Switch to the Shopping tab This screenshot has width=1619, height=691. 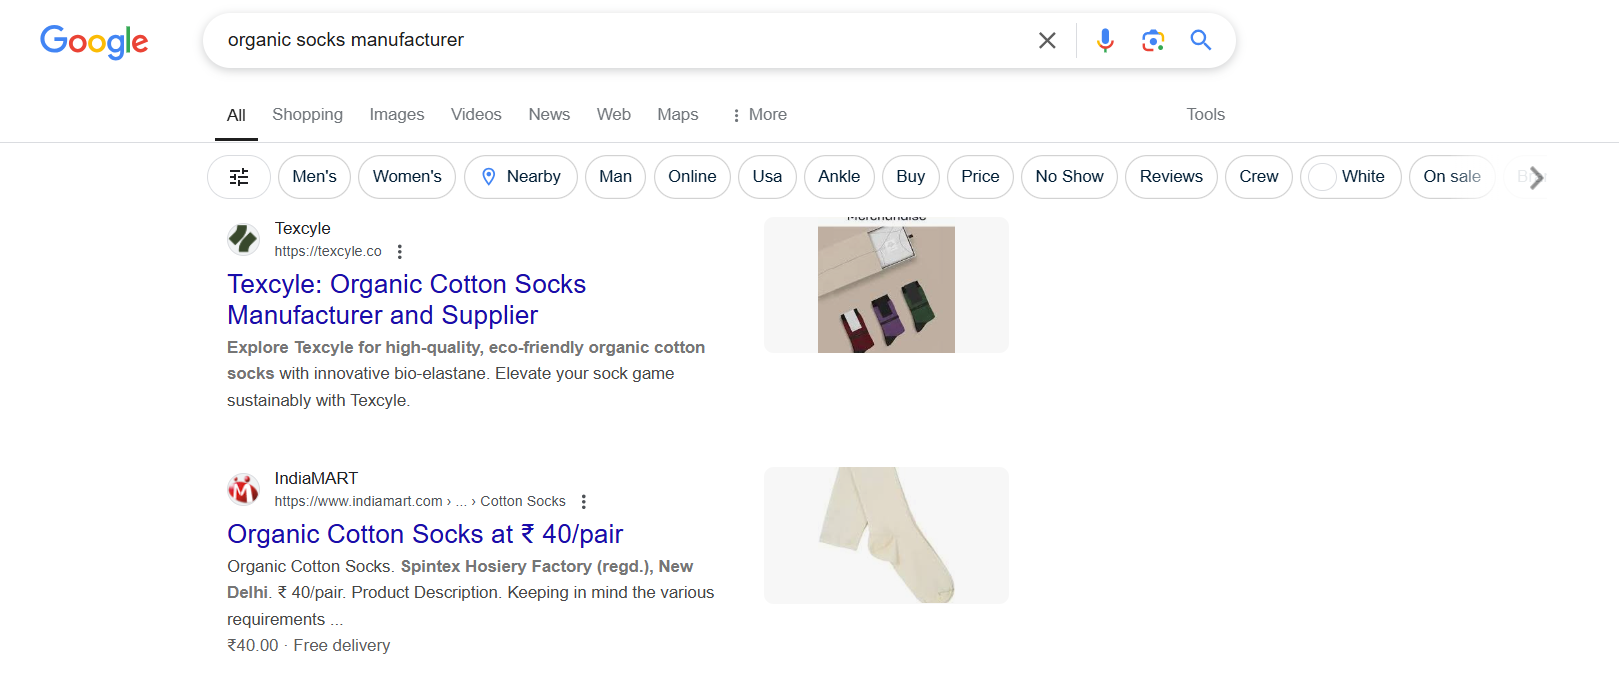pyautogui.click(x=307, y=115)
